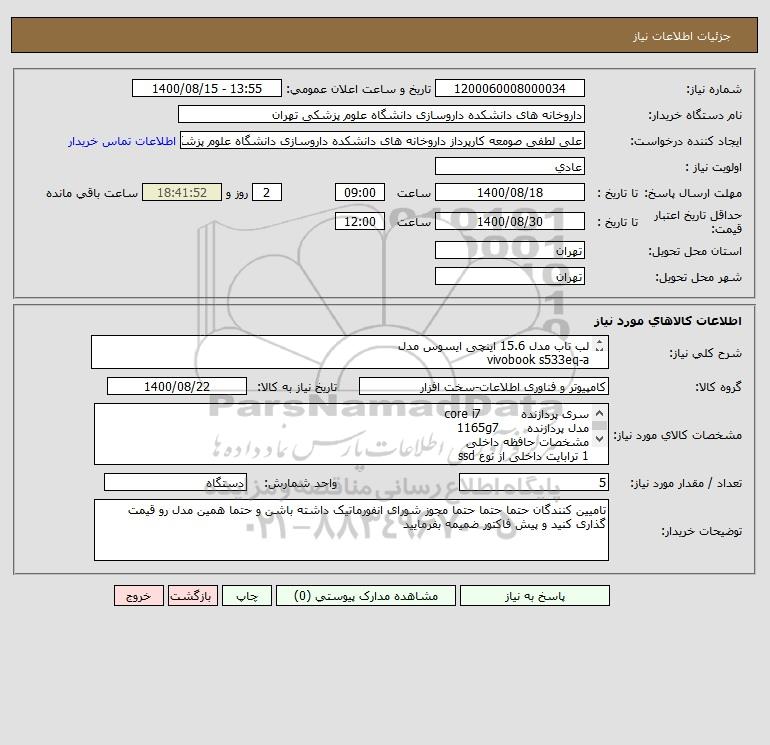Click the شرح کلی نیاز text area
Viewport: 770px width, 745px height.
click(x=350, y=352)
